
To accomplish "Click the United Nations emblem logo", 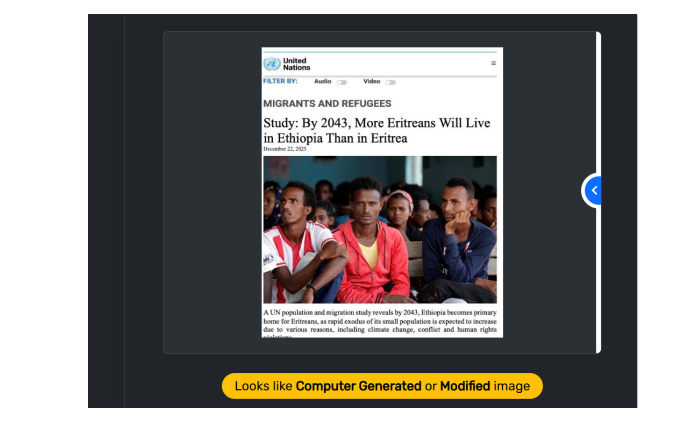I will click(x=271, y=64).
